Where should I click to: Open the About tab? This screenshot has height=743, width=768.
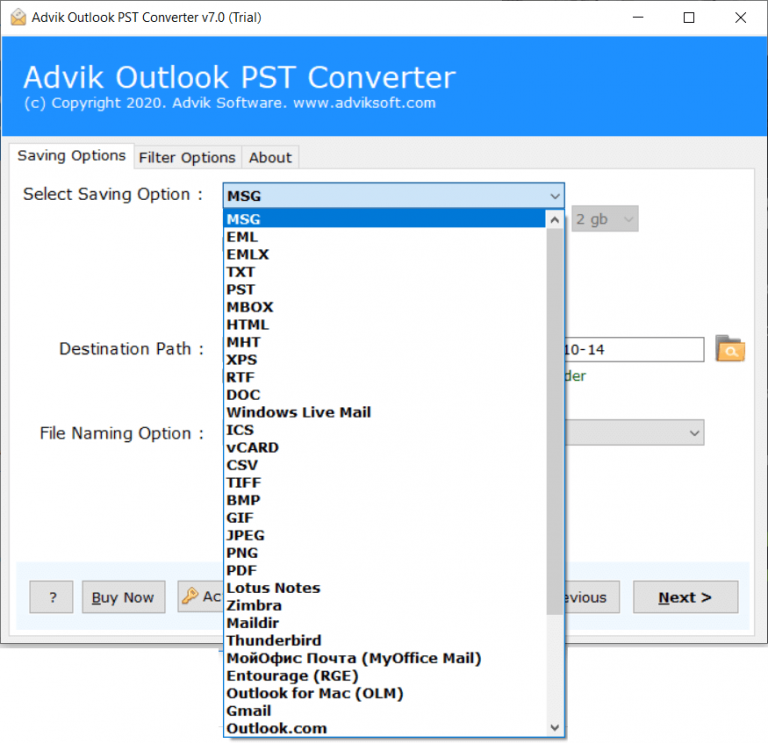click(270, 158)
